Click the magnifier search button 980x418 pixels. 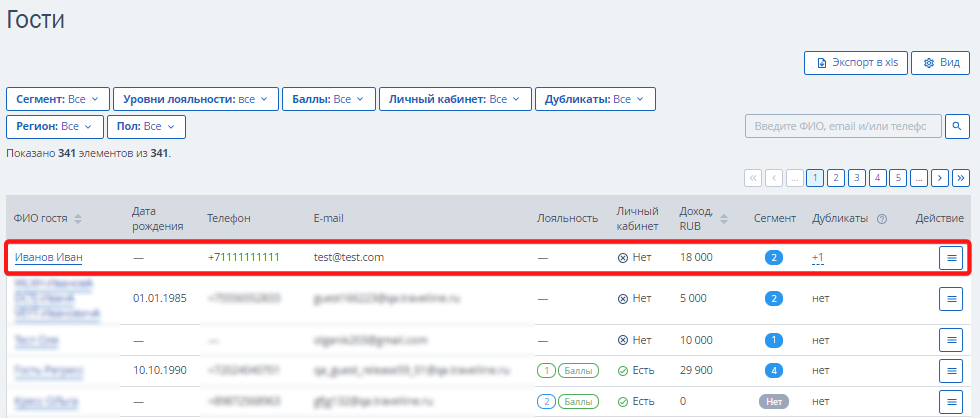pyautogui.click(x=957, y=126)
